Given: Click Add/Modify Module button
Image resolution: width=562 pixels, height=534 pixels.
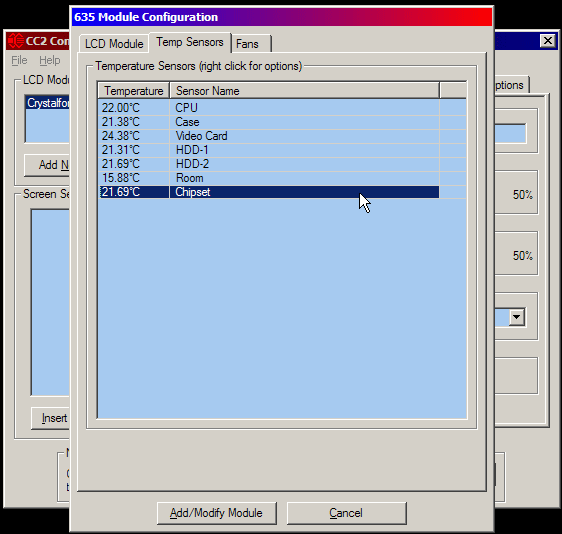Looking at the screenshot, I should [216, 513].
